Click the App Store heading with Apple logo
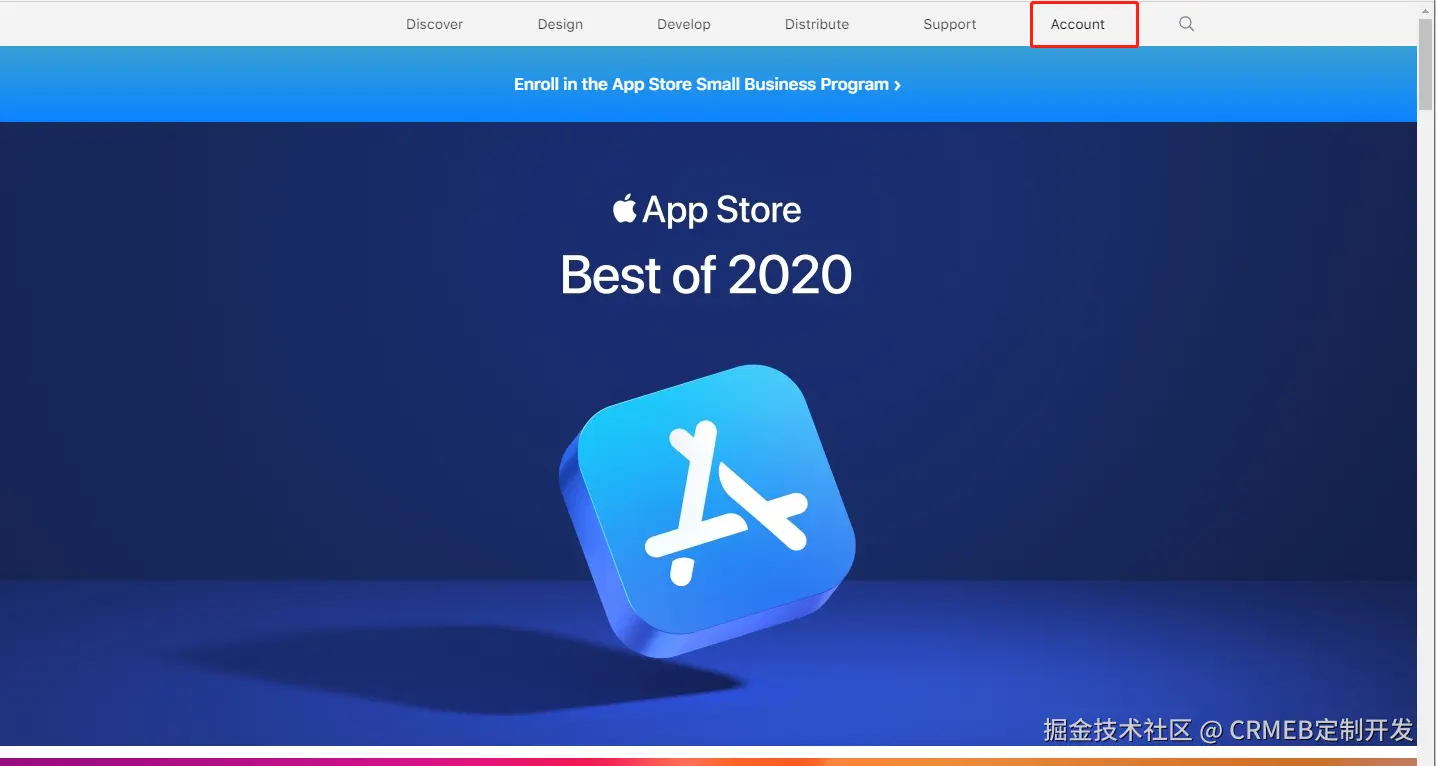Screen dimensions: 1436x766 [707, 210]
